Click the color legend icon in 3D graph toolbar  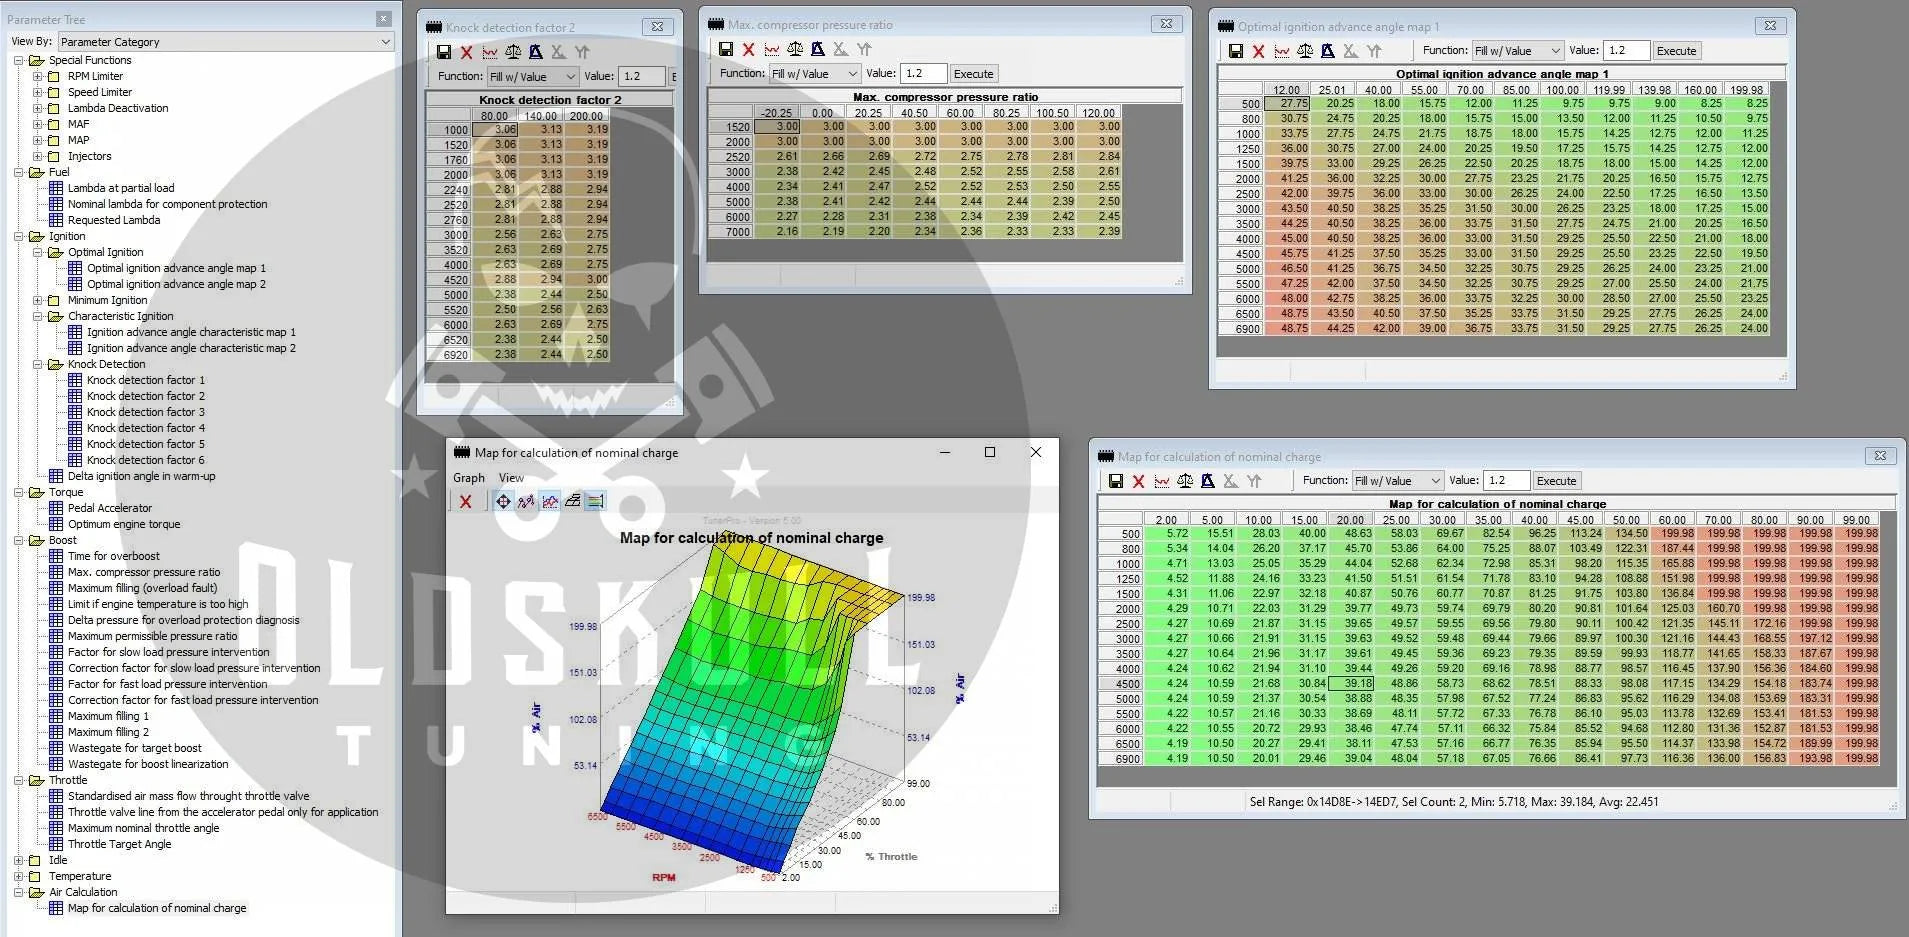pos(595,501)
